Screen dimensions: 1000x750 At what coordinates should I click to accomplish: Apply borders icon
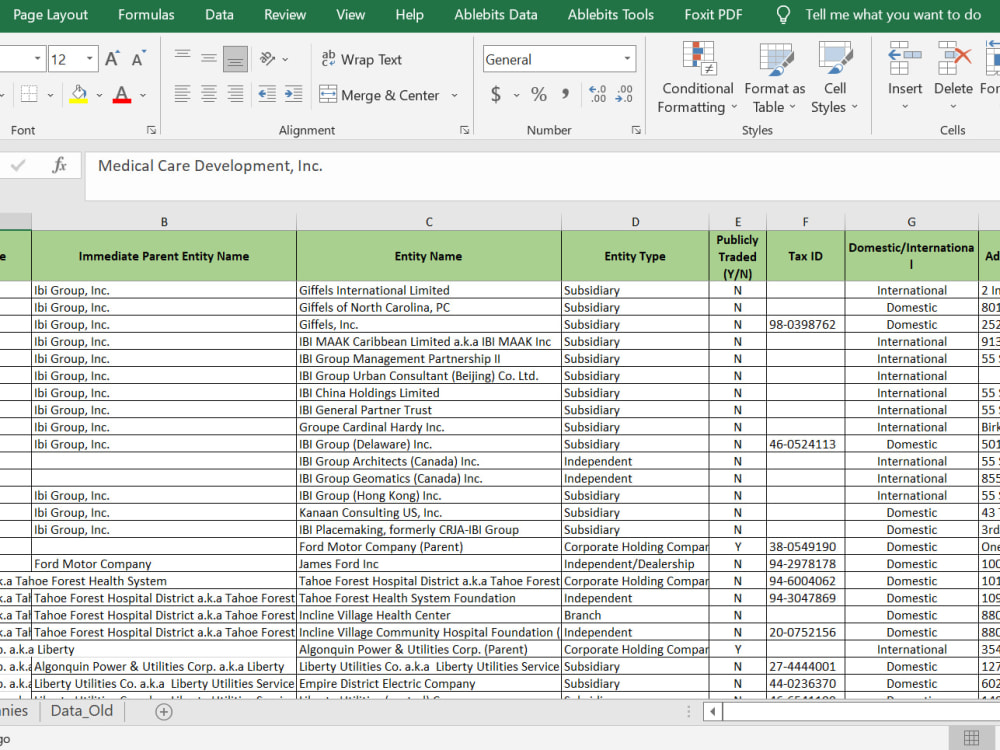pyautogui.click(x=29, y=94)
